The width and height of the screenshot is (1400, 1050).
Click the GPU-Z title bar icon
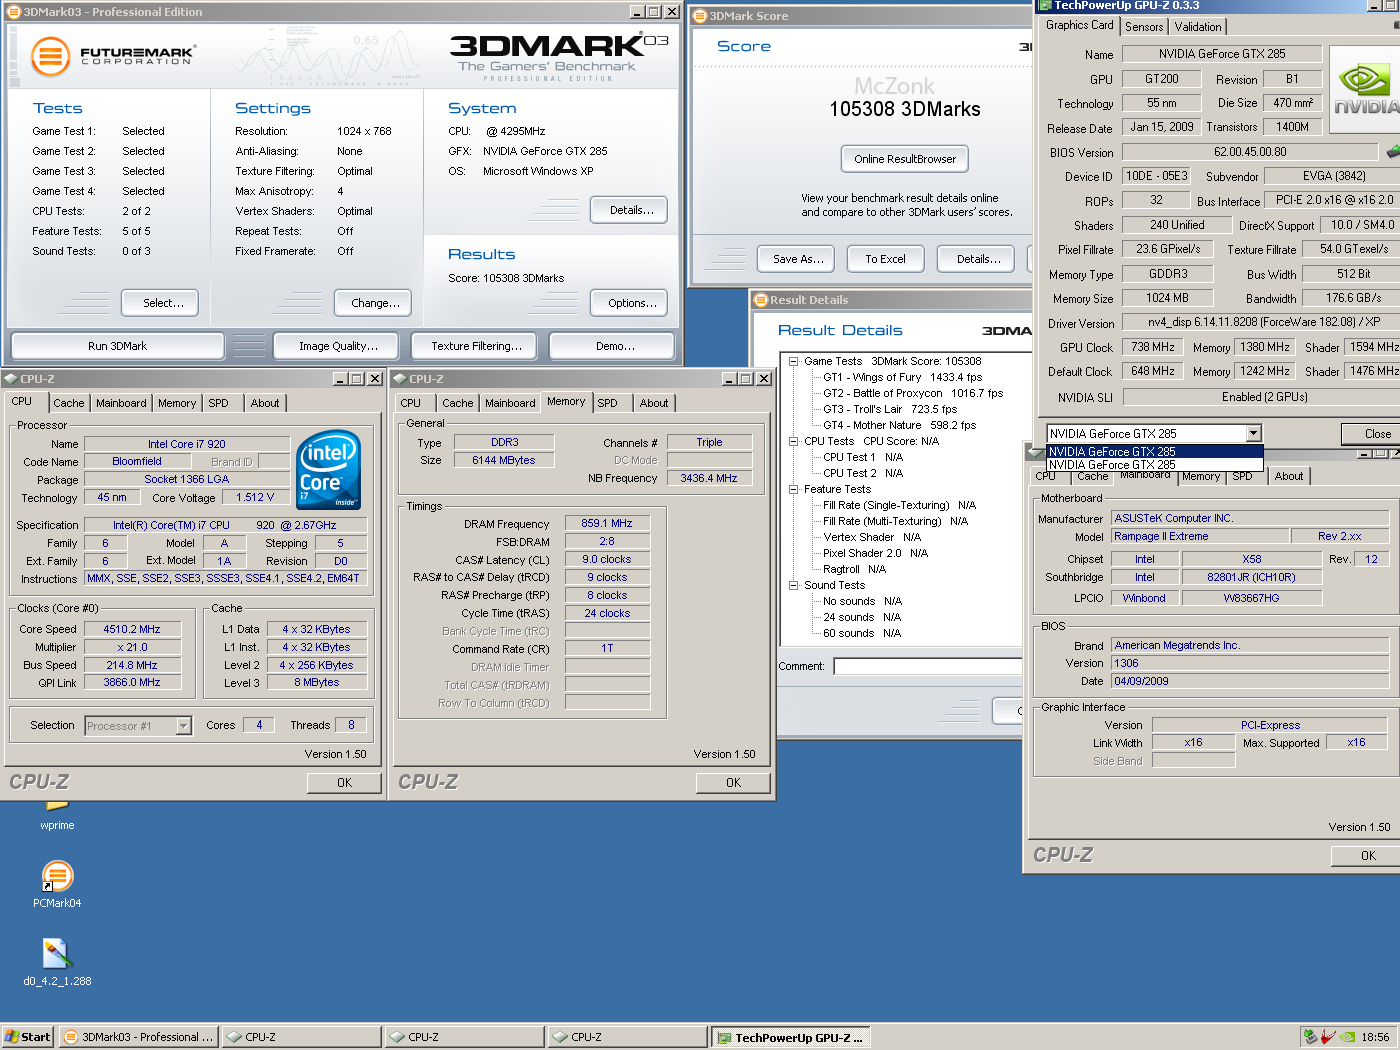pyautogui.click(x=1045, y=5)
